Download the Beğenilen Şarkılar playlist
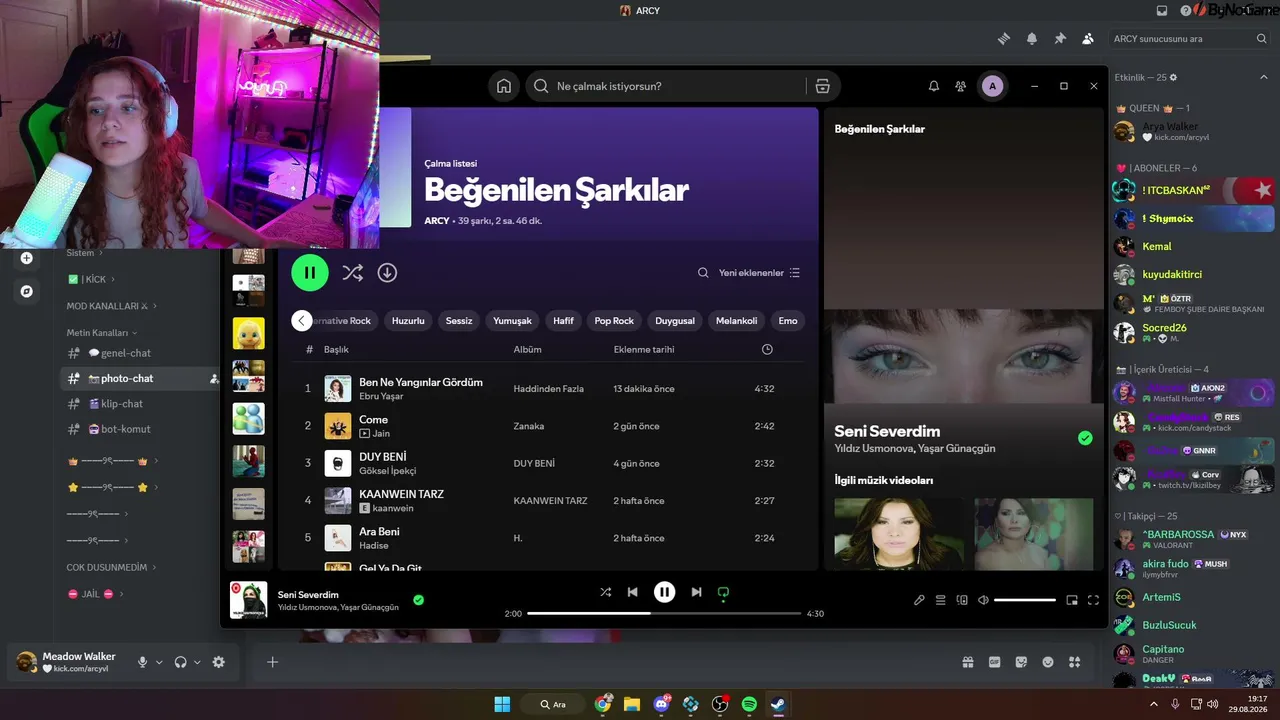The image size is (1280, 720). pyautogui.click(x=387, y=272)
